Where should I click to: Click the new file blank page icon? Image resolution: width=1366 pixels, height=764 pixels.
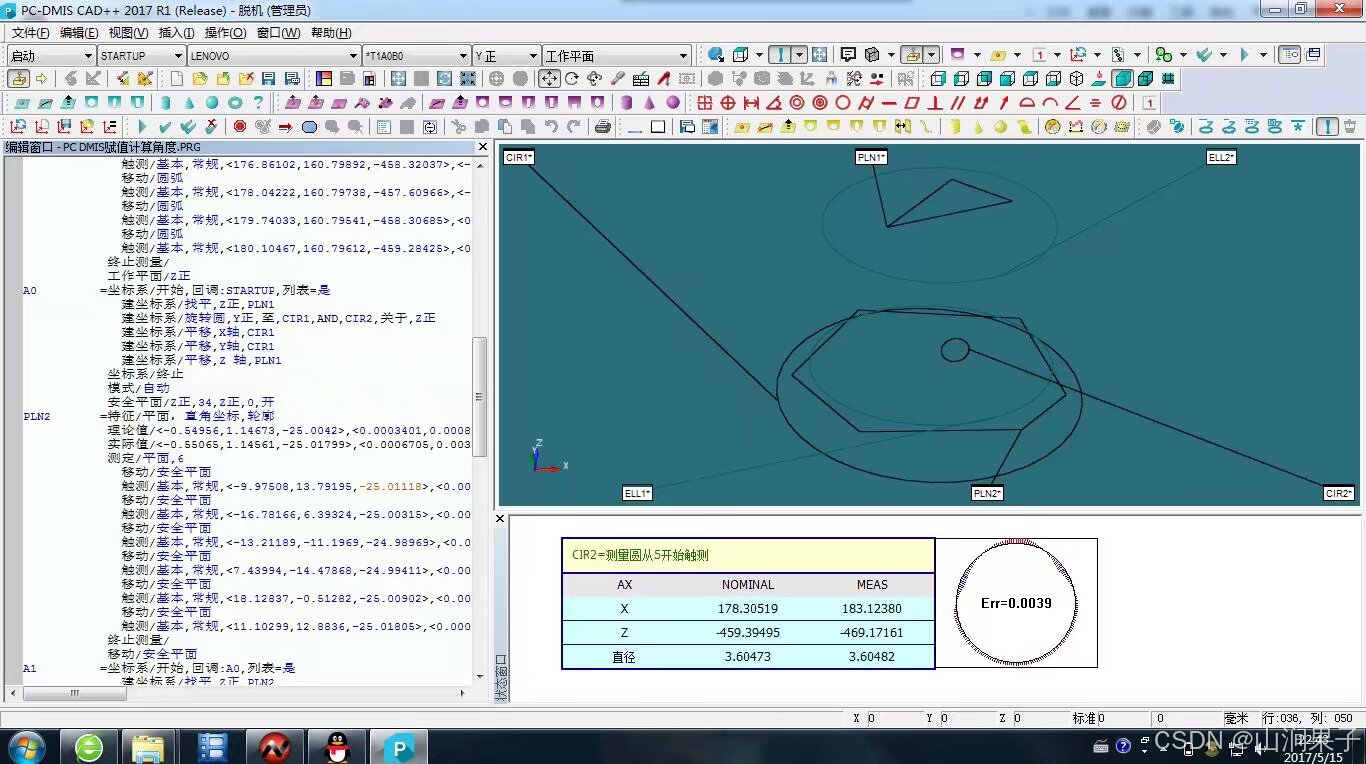pyautogui.click(x=176, y=78)
